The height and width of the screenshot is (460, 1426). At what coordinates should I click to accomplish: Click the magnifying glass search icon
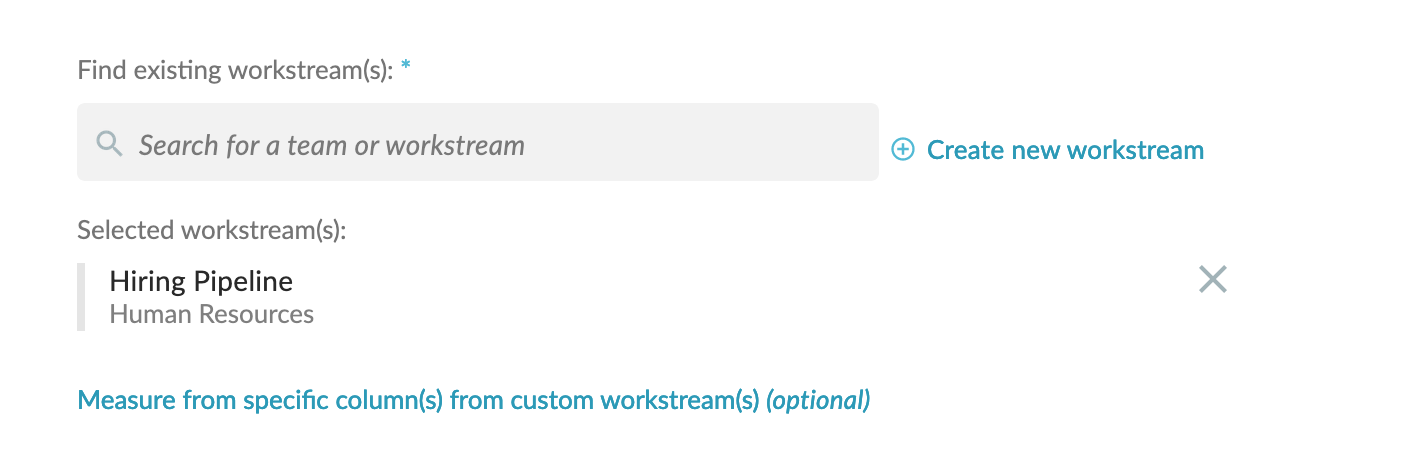point(109,144)
